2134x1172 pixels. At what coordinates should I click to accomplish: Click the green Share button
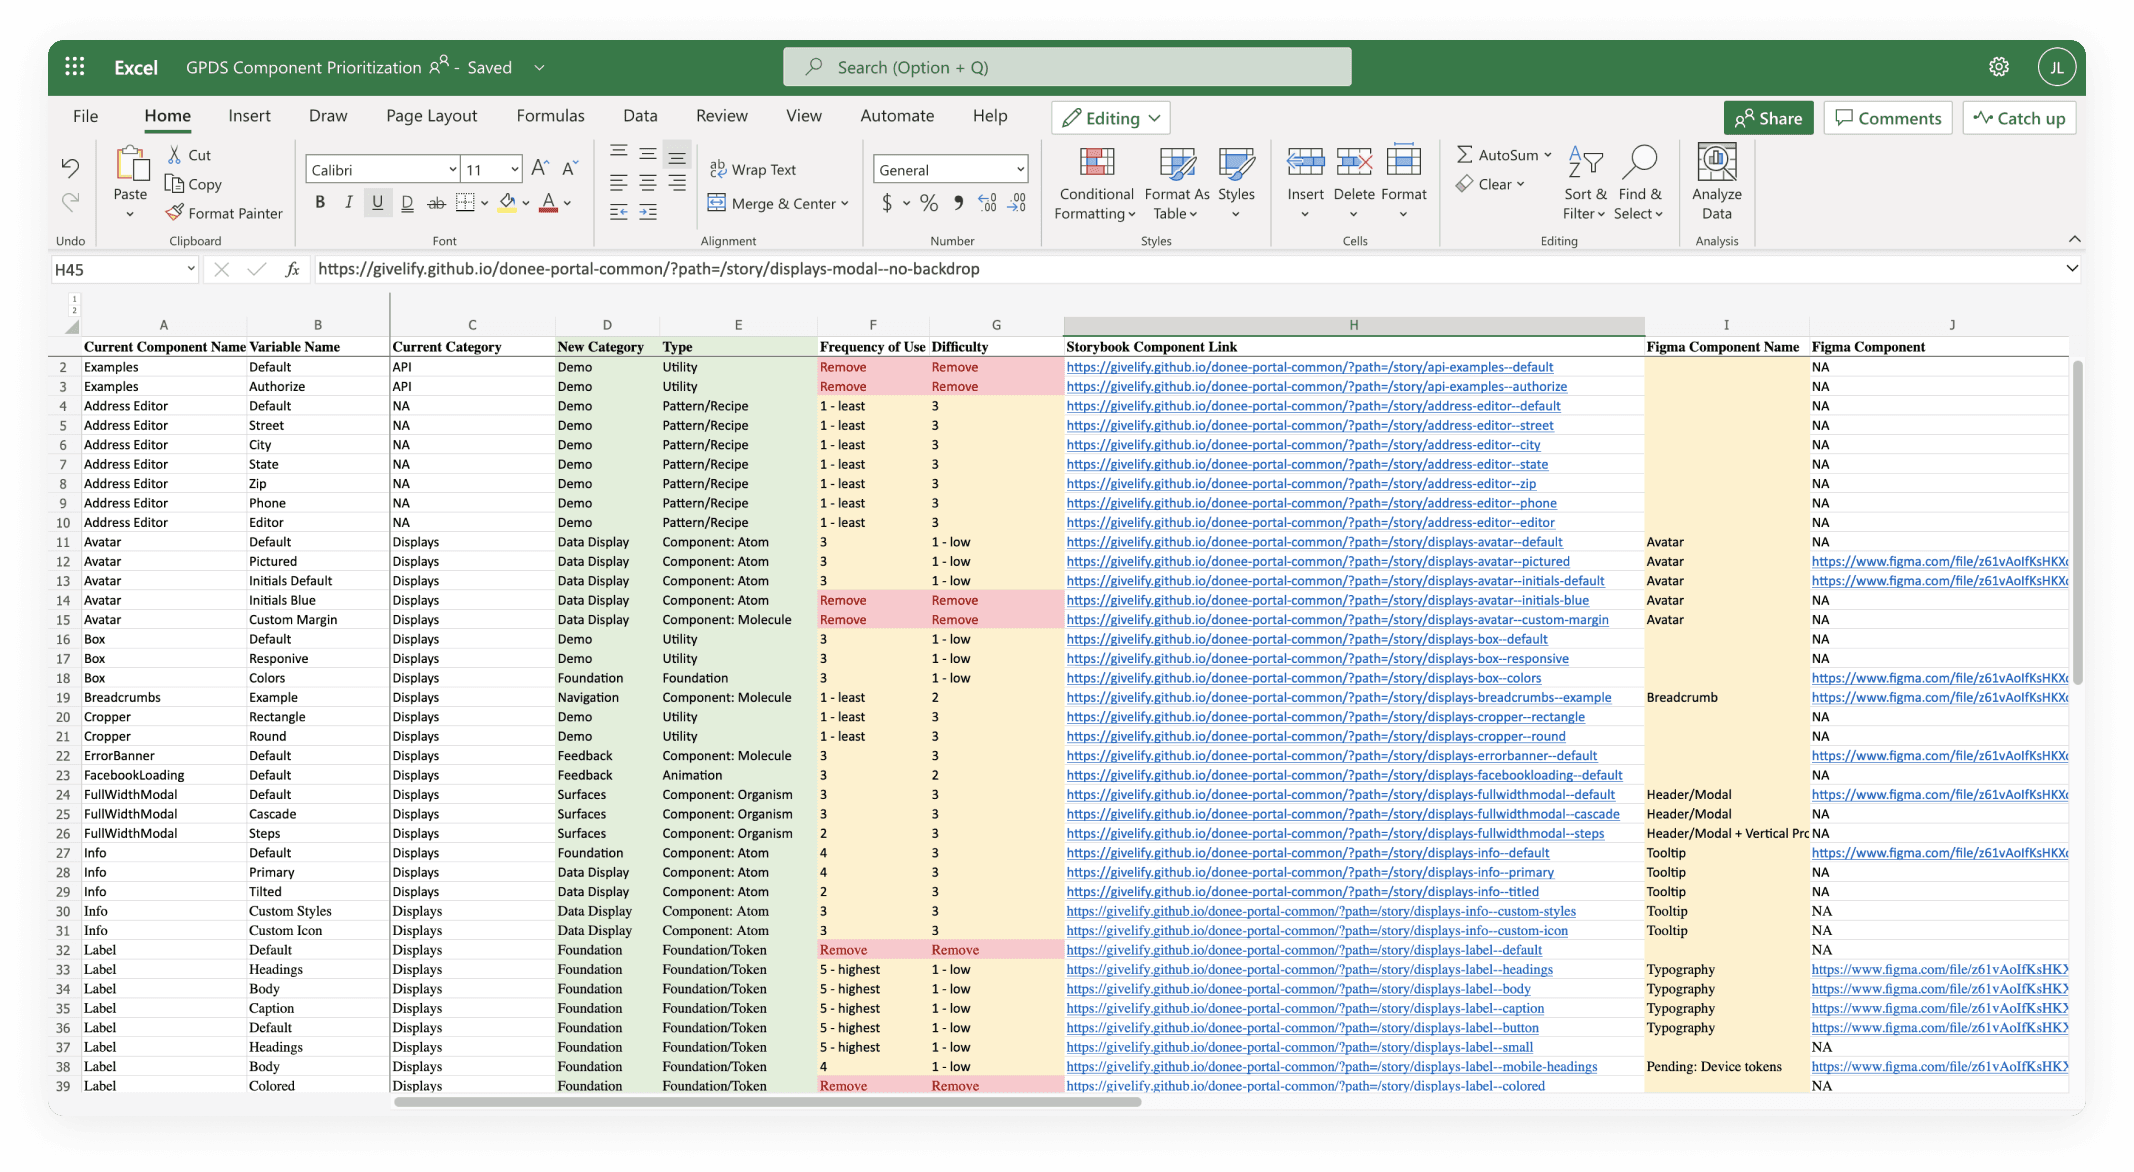[x=1768, y=118]
